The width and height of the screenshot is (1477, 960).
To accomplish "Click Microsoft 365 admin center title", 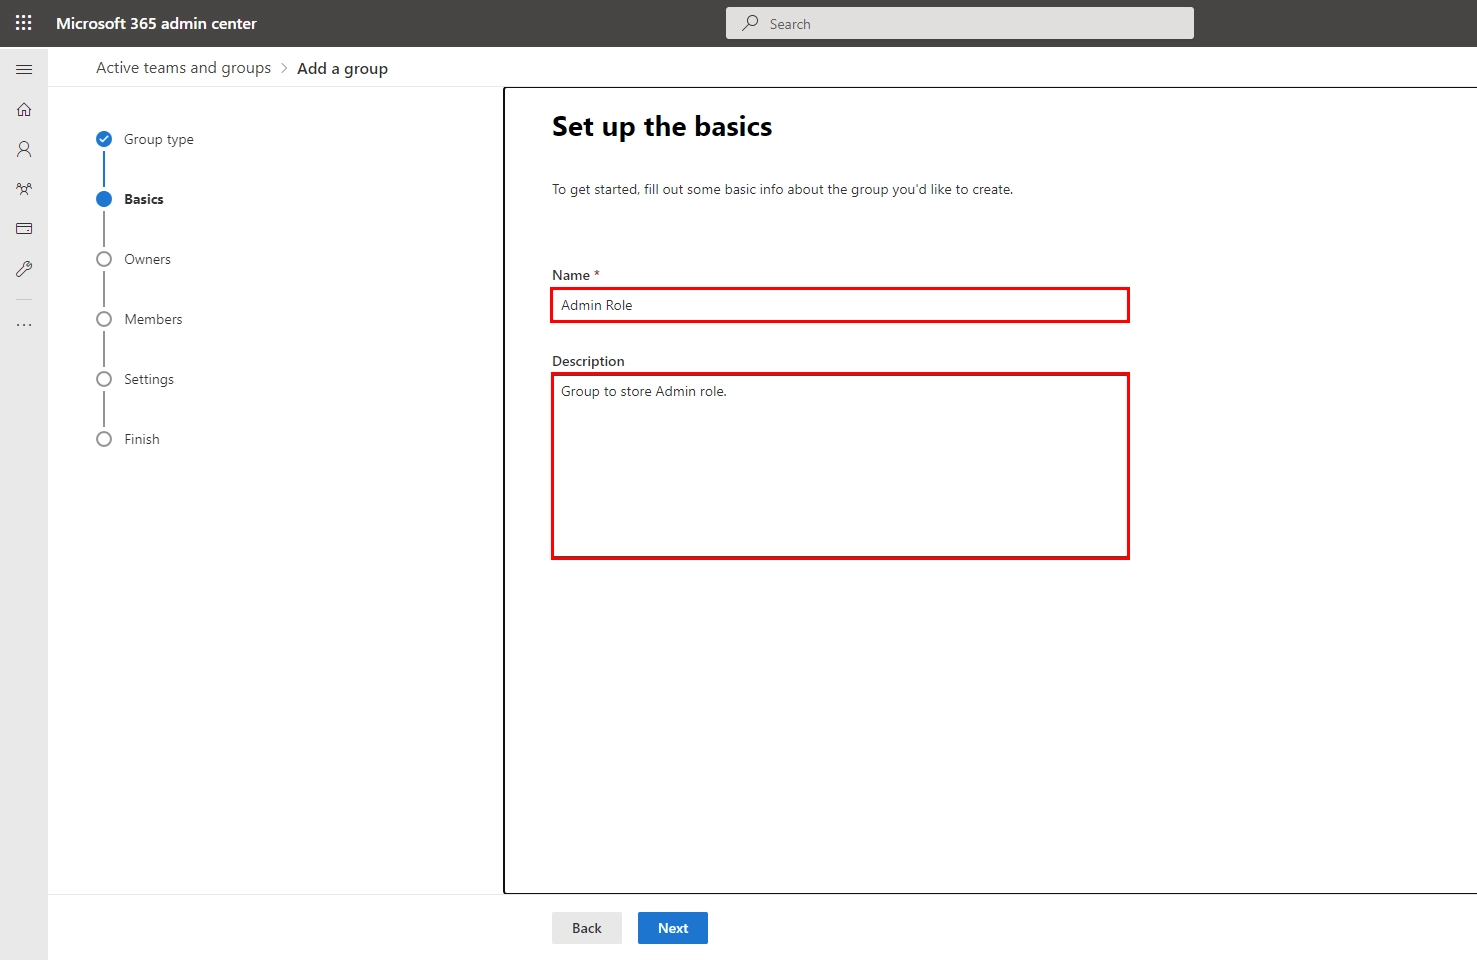I will (156, 23).
